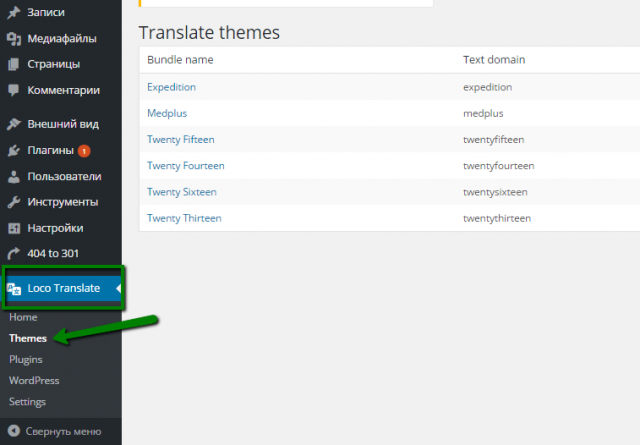Open the Expedition theme bundle link
640x445 pixels.
[x=171, y=87]
